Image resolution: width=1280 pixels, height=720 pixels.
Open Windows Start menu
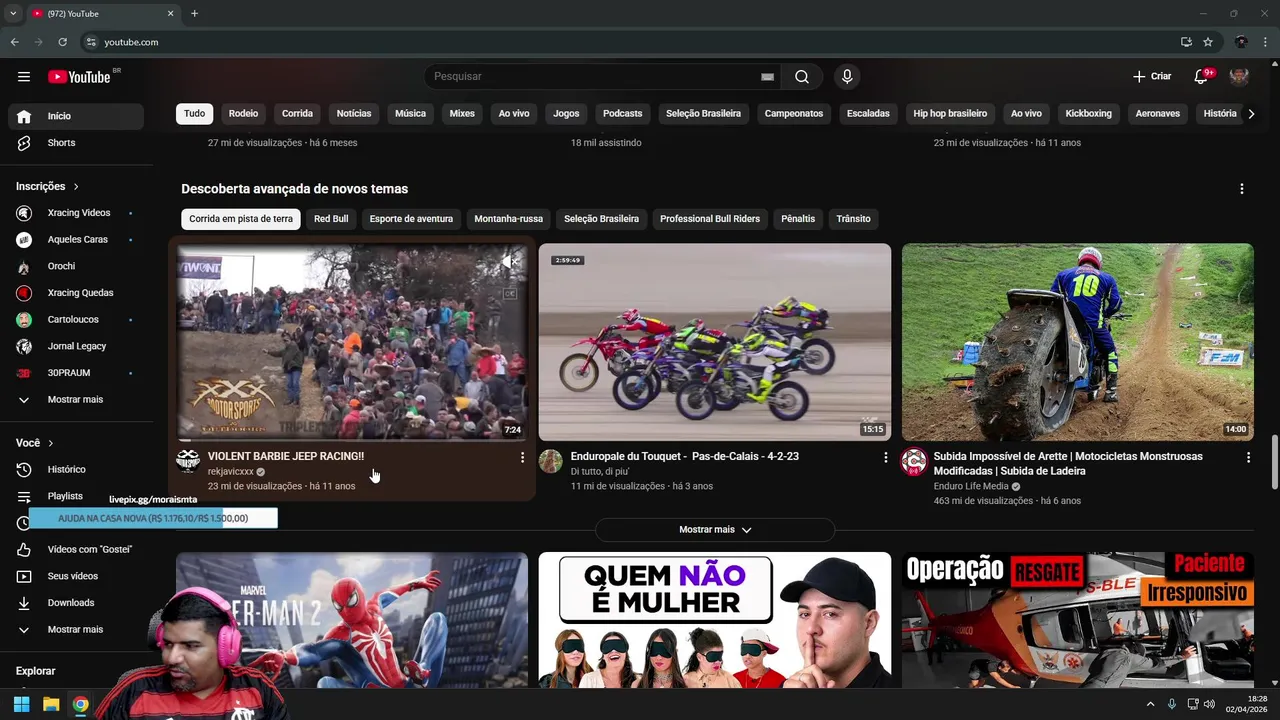coord(21,704)
